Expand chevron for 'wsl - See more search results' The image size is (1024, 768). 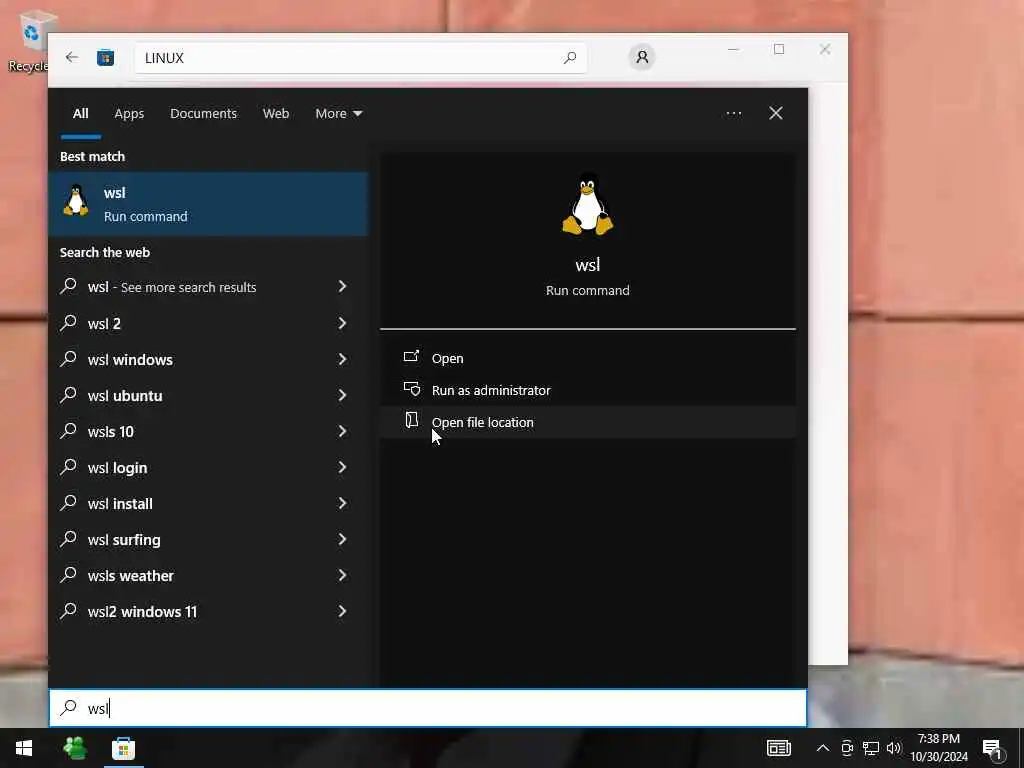tap(342, 286)
